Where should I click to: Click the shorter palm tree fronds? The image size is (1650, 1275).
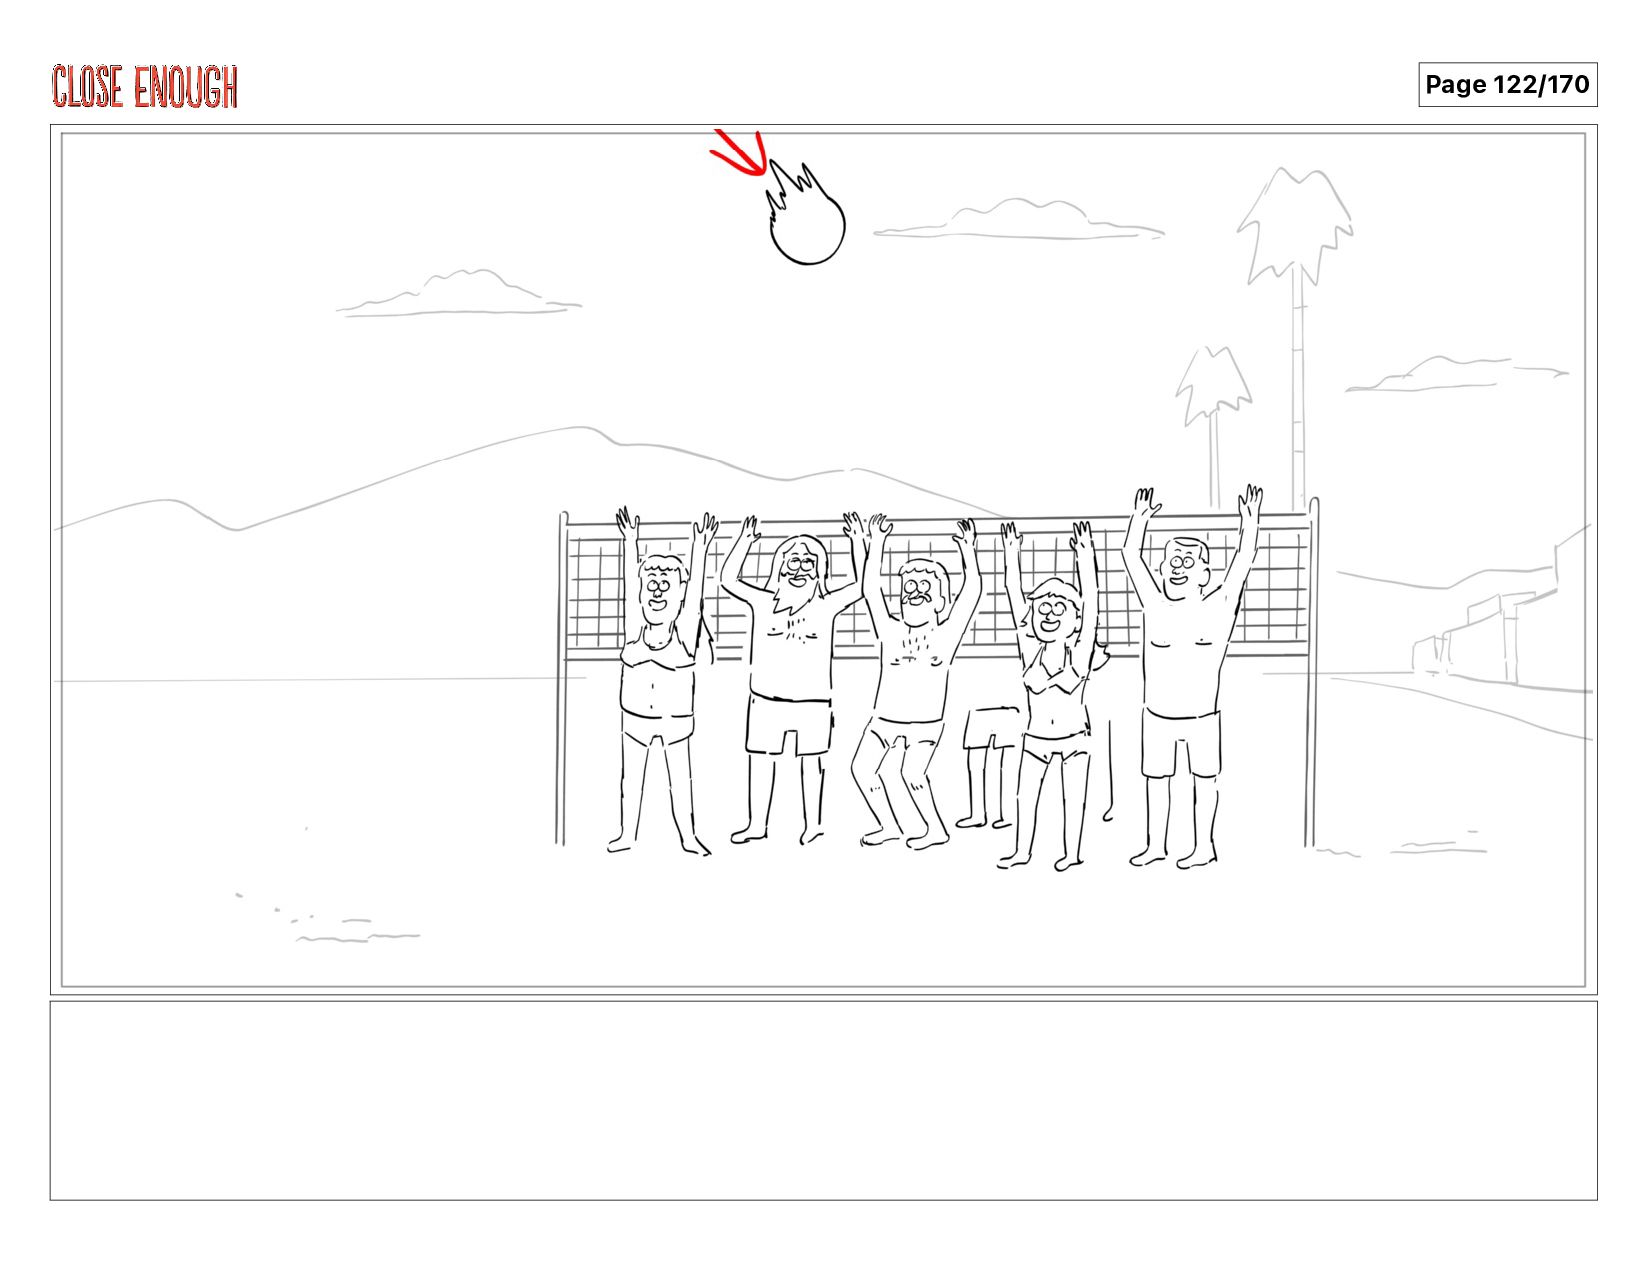[x=1213, y=385]
